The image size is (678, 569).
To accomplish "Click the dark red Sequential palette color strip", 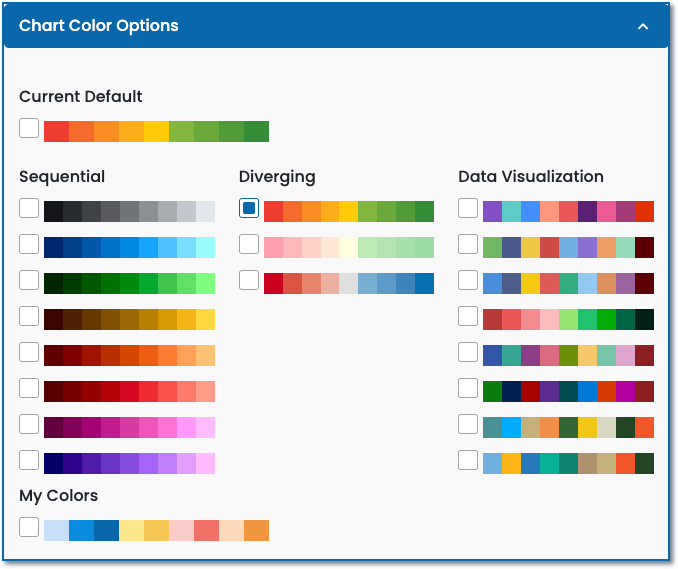I will tap(129, 391).
